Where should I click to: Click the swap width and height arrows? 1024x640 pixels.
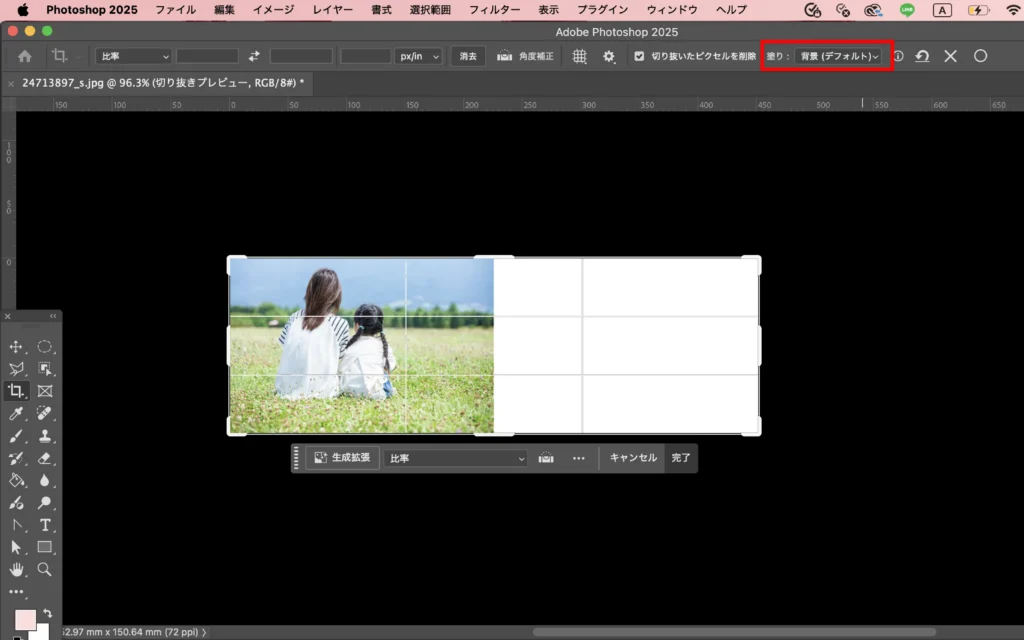(x=254, y=57)
